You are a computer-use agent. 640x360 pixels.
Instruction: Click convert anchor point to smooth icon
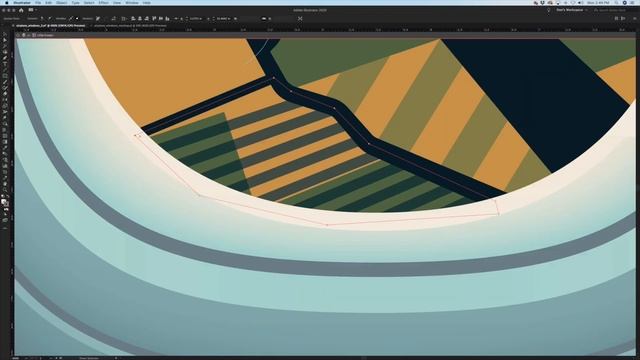coord(49,19)
